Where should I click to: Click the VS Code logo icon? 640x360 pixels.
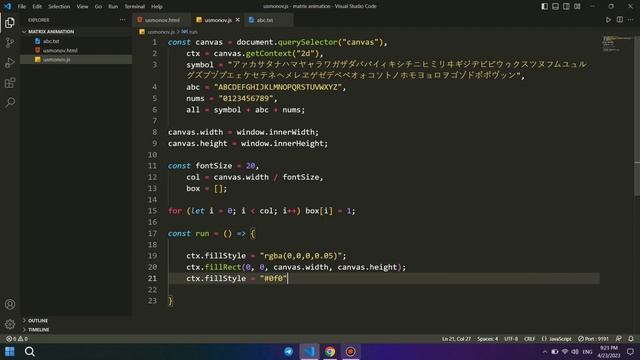click(7, 6)
